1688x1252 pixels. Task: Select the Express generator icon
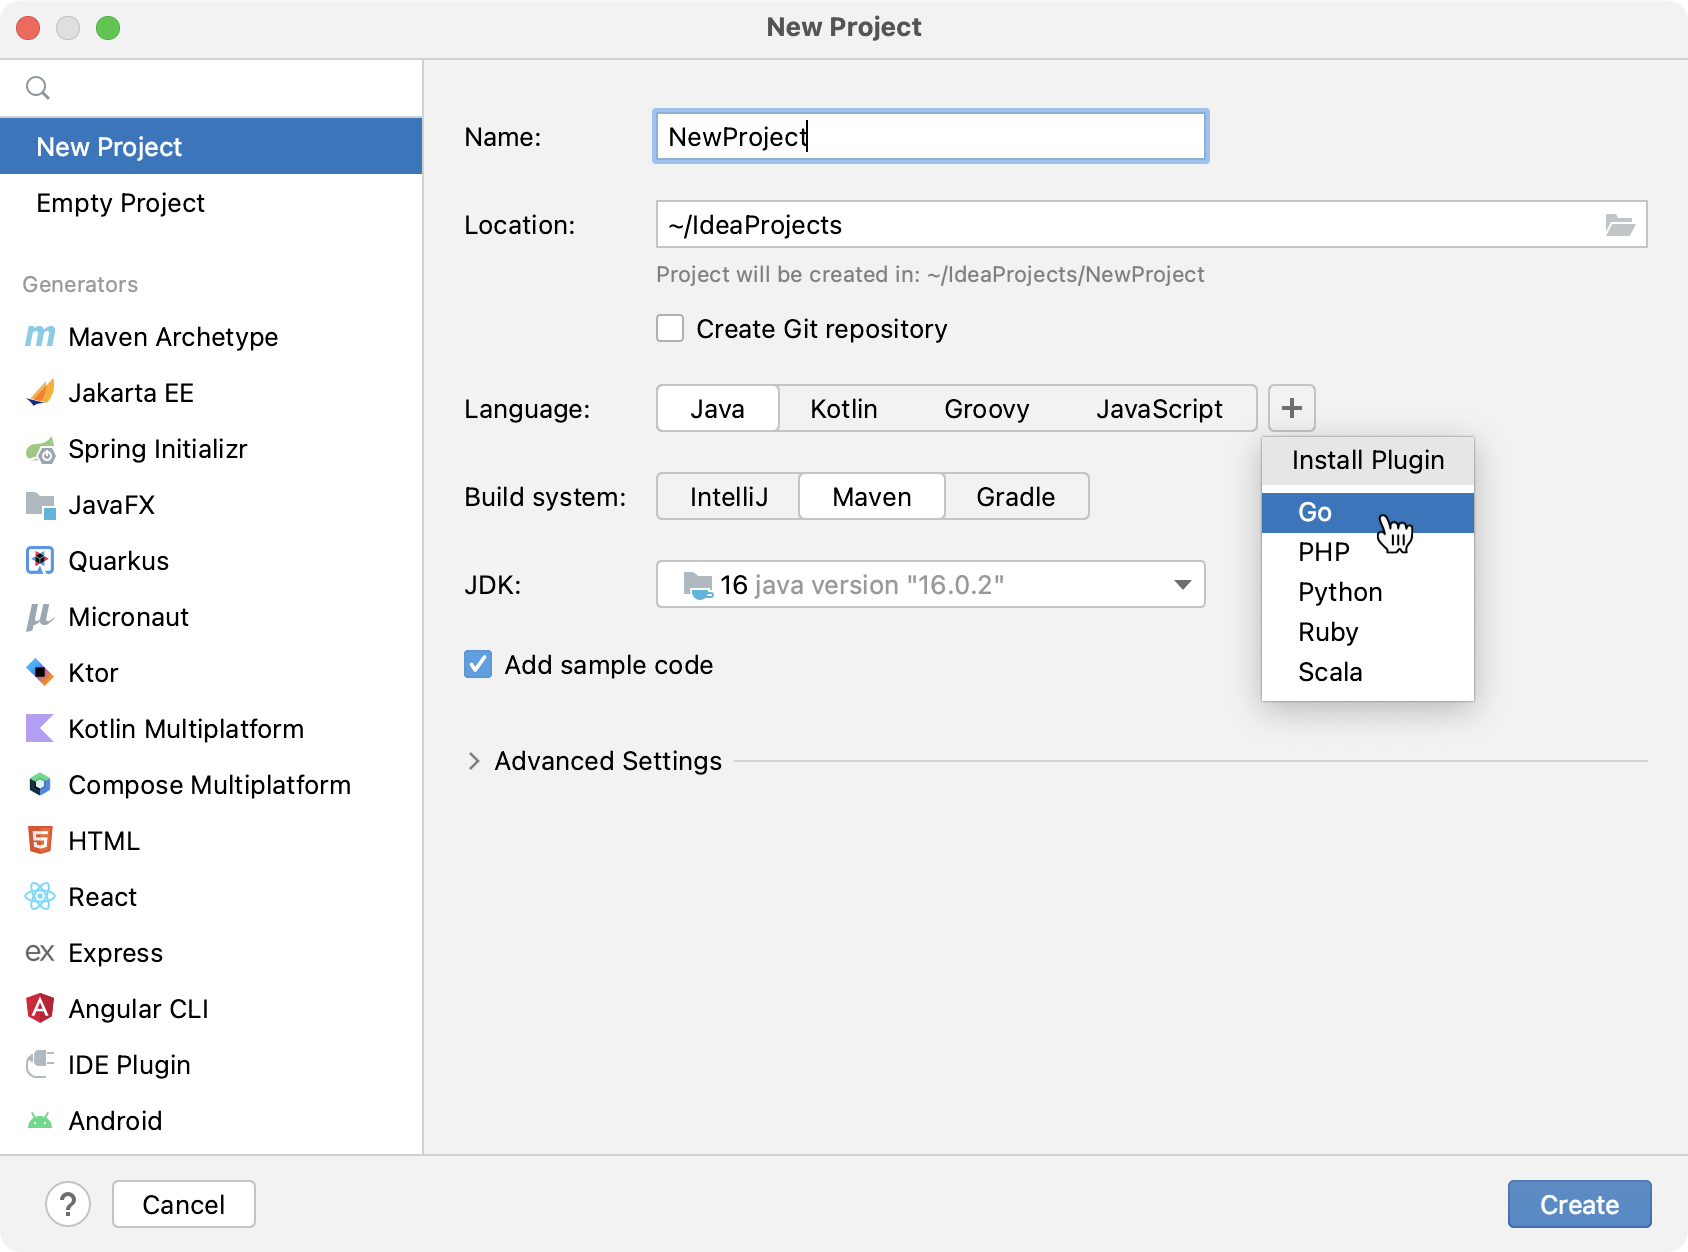tap(40, 953)
